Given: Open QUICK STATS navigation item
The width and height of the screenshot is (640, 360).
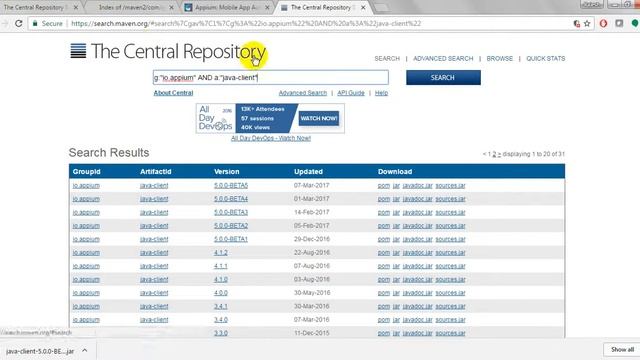Looking at the screenshot, I should click(x=546, y=58).
